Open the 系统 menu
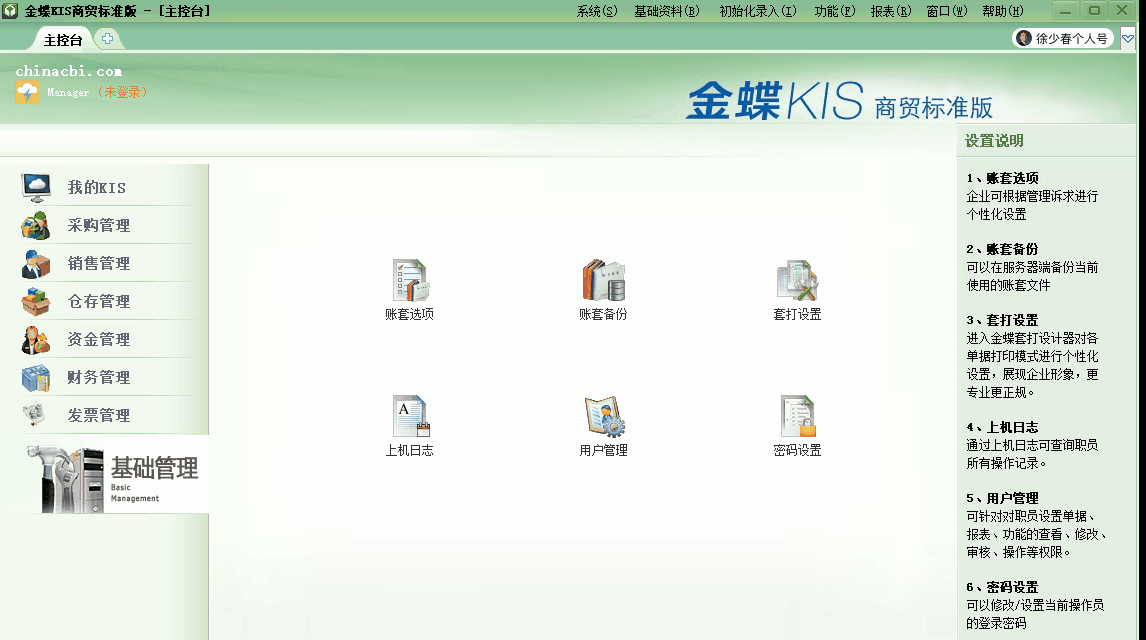 [x=596, y=11]
